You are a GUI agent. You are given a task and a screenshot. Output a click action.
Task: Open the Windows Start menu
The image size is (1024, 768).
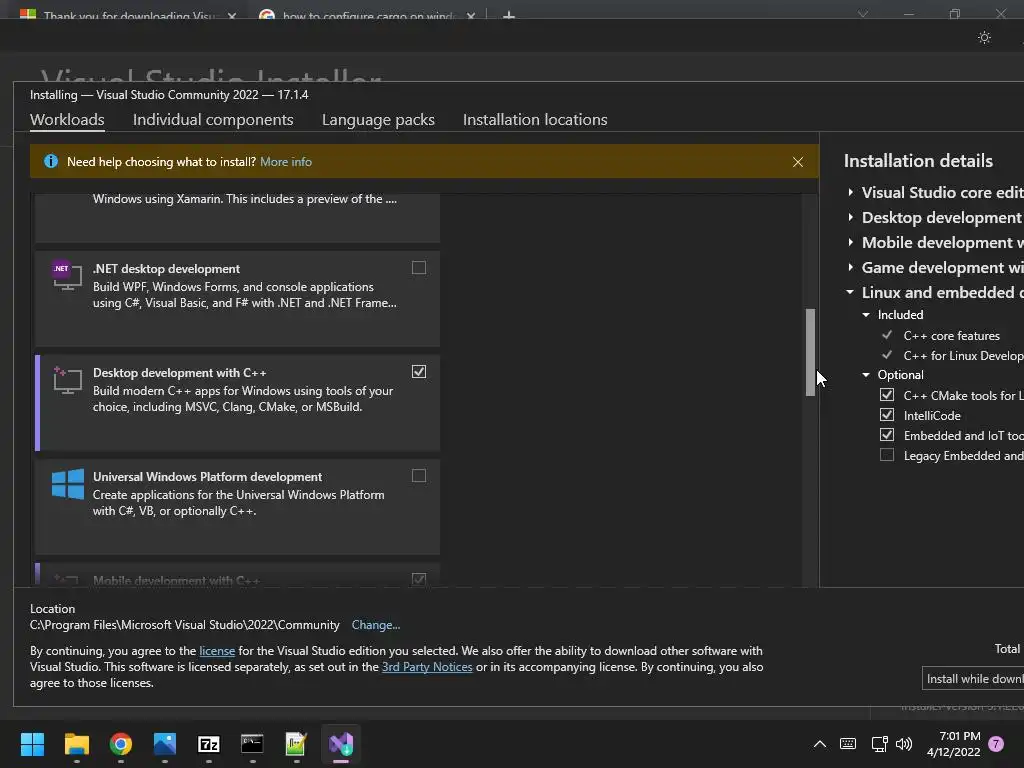(32, 744)
